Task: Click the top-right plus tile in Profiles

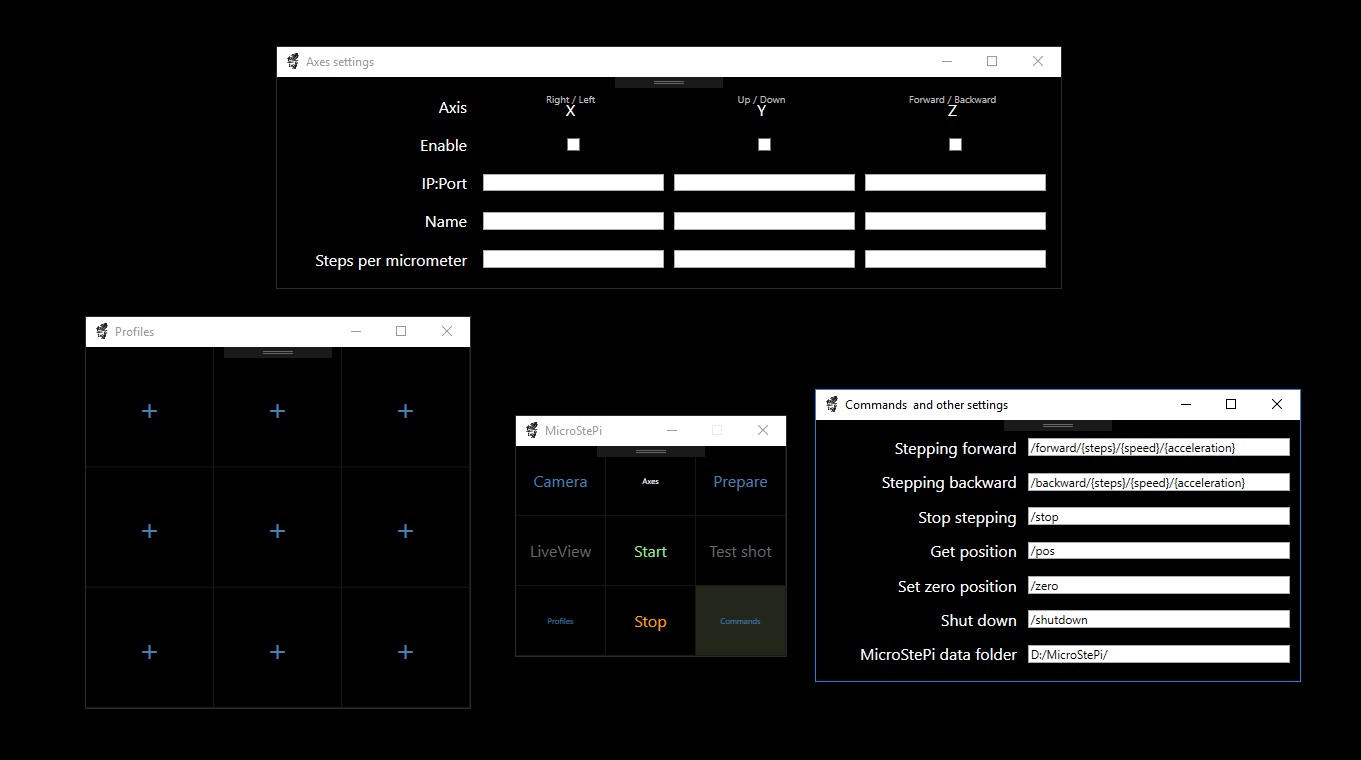Action: 405,411
